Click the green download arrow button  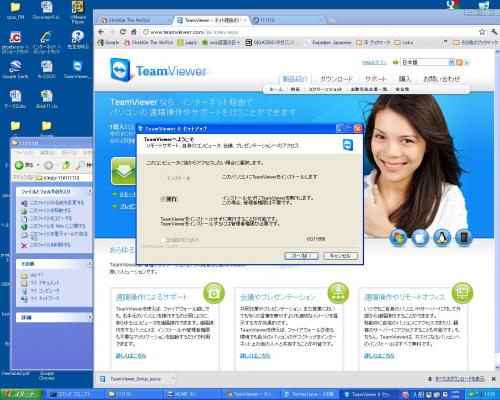pos(124,171)
